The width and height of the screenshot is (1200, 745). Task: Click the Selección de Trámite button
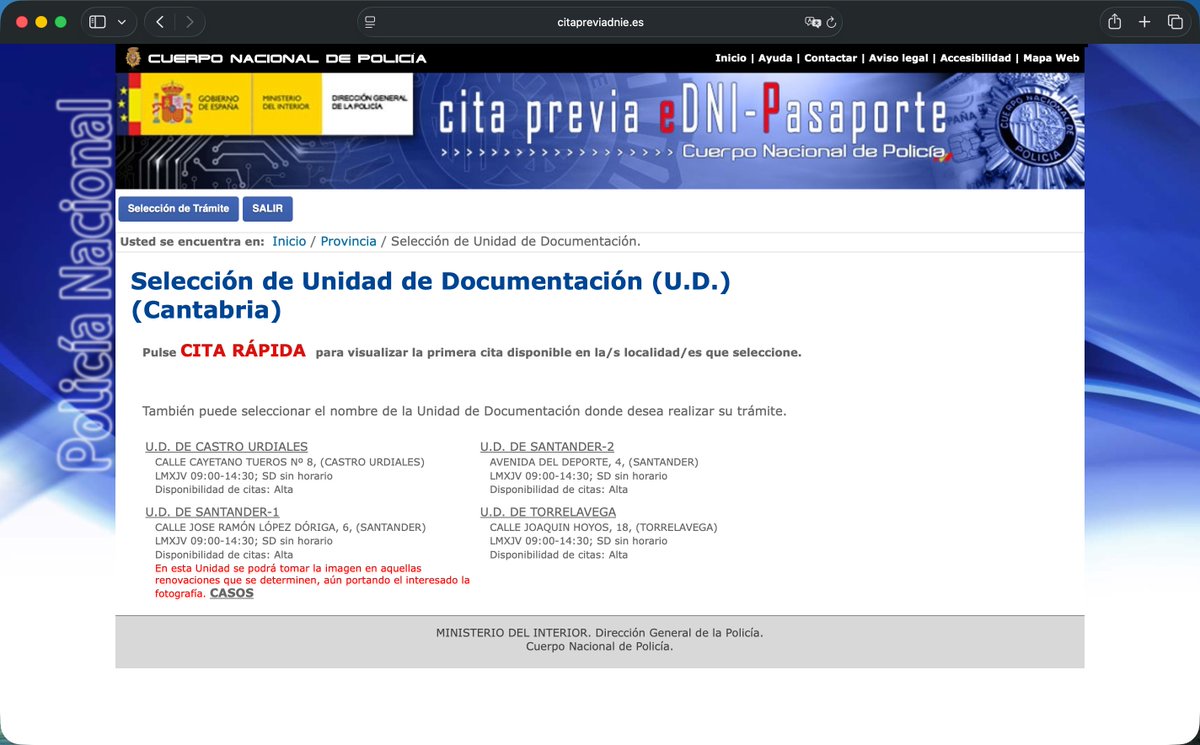(179, 209)
